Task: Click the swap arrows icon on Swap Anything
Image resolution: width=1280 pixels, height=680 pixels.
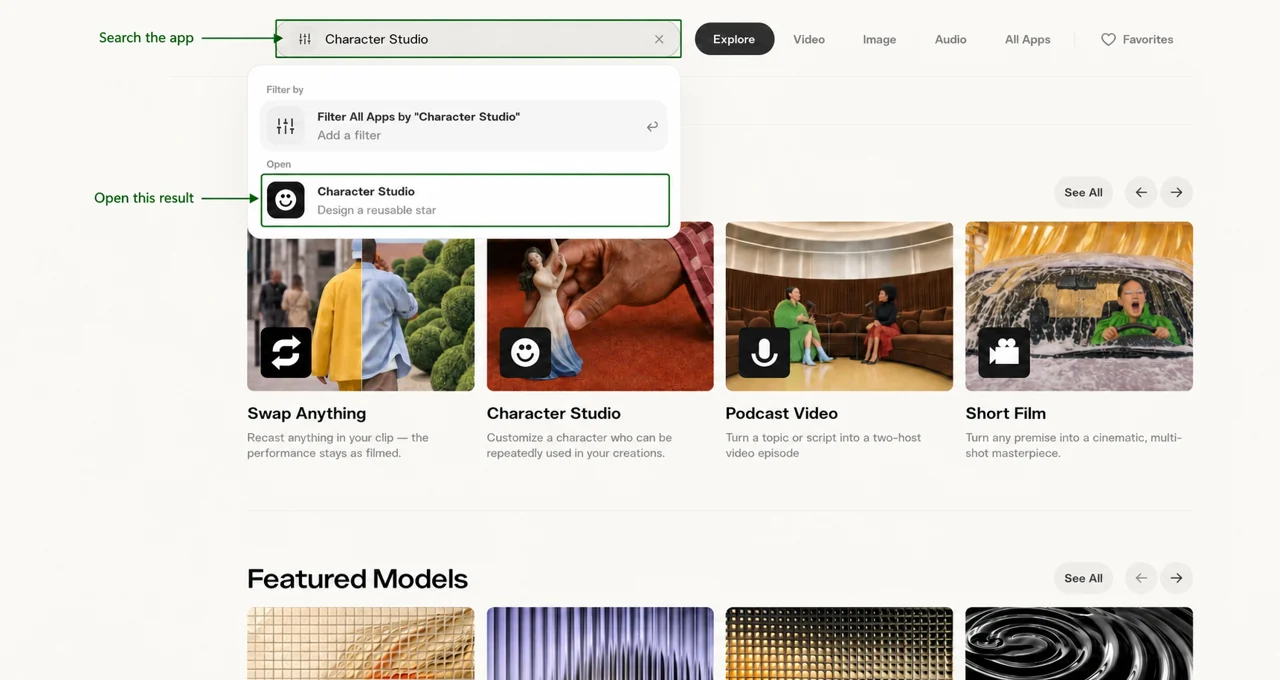Action: (x=286, y=352)
